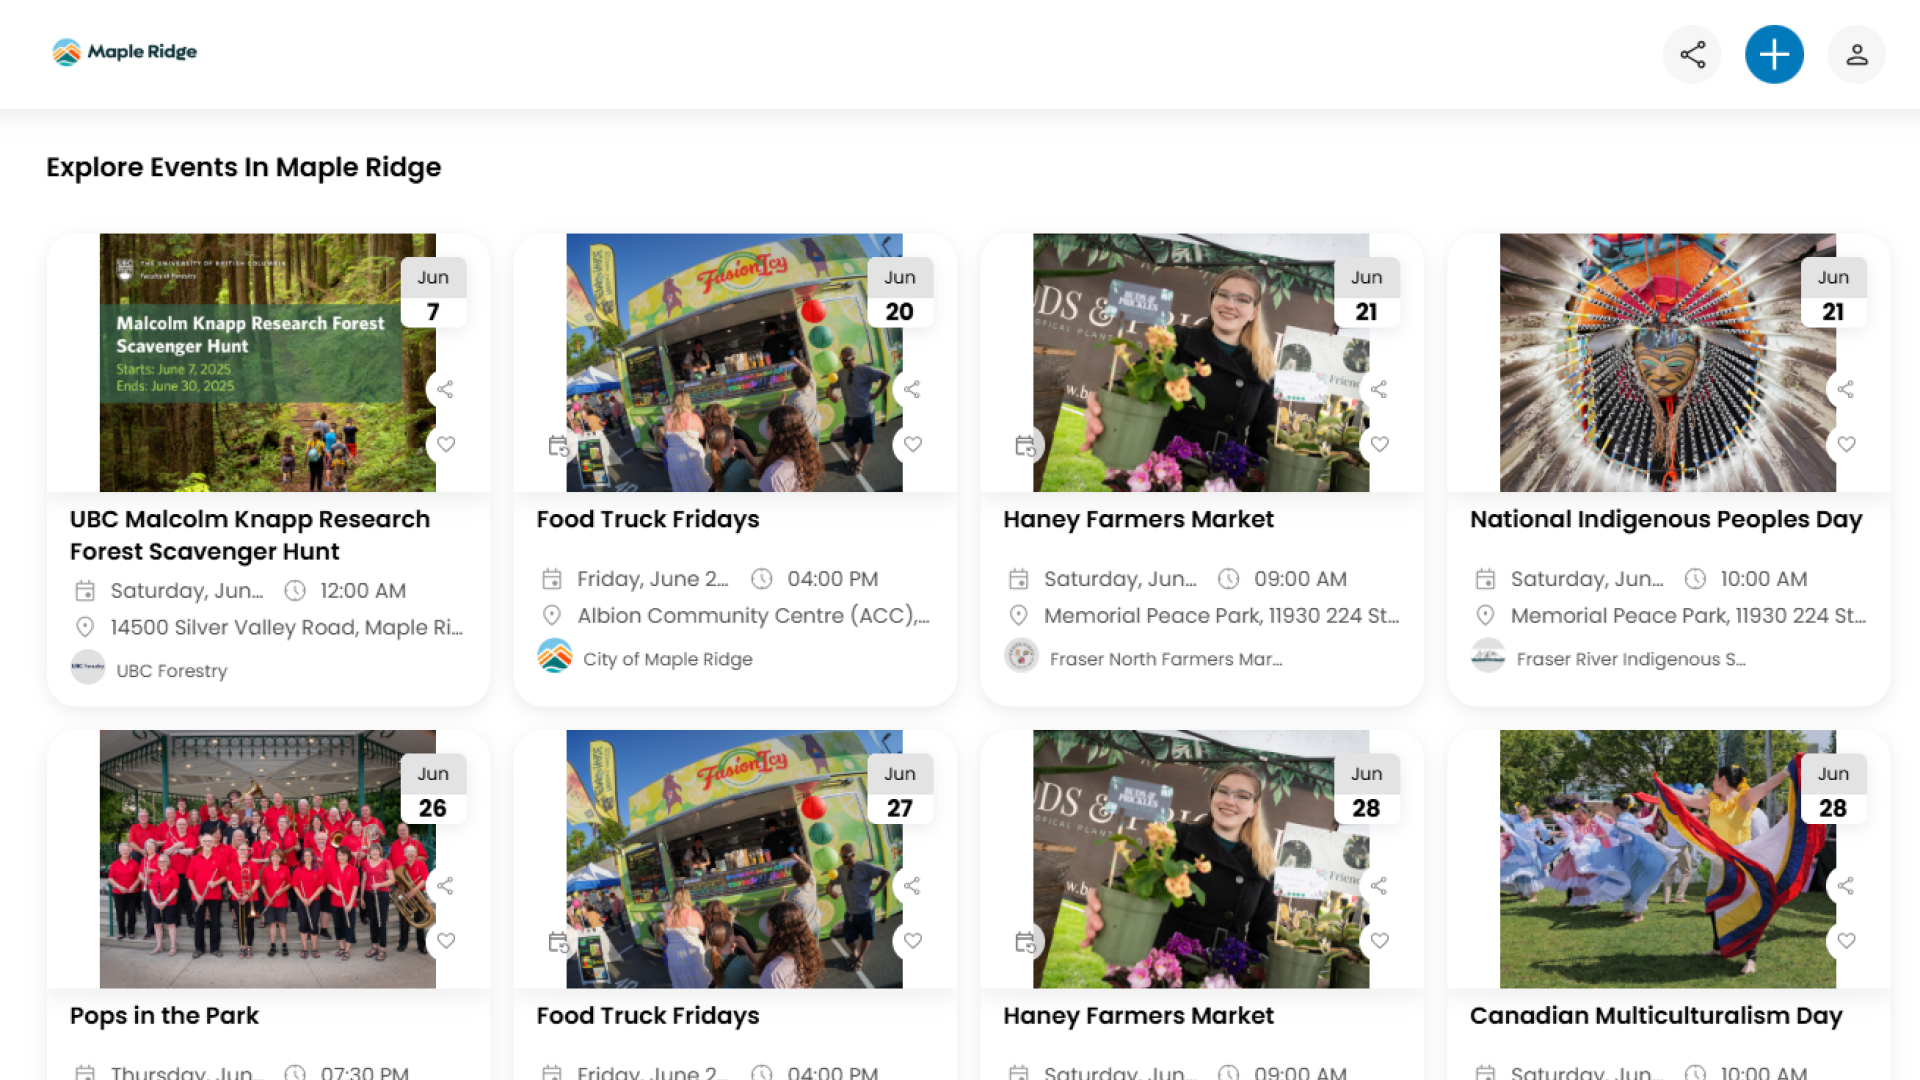Screen dimensions: 1920x1080
Task: Favorite the UBC Scavenger Hunt event
Action: pyautogui.click(x=446, y=444)
